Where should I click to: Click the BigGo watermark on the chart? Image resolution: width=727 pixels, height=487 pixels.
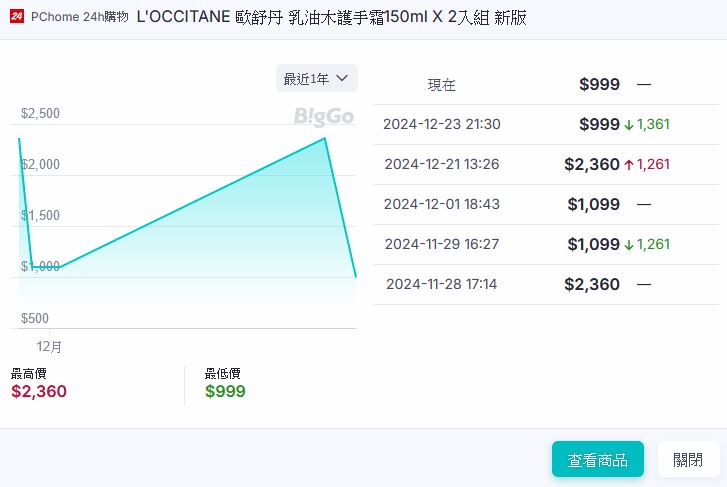click(x=324, y=117)
